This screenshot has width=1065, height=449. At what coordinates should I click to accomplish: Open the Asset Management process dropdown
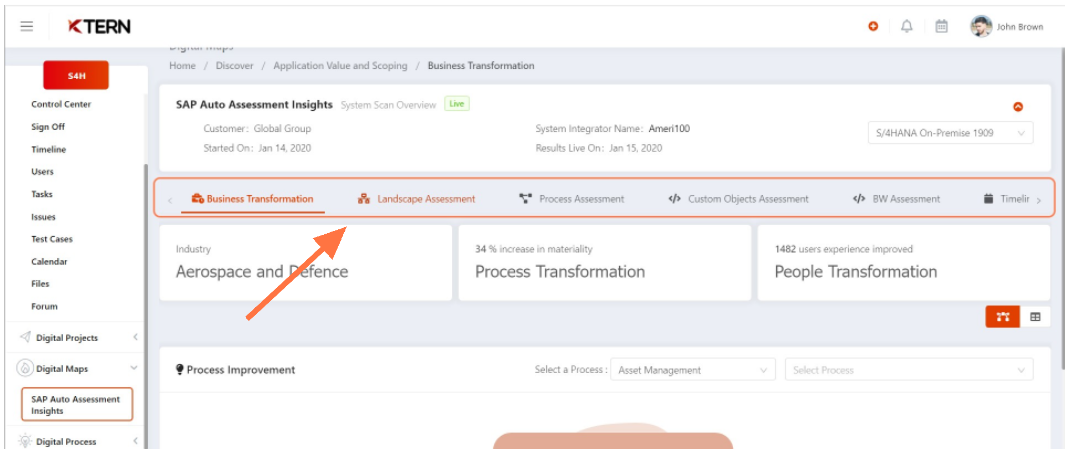[693, 370]
